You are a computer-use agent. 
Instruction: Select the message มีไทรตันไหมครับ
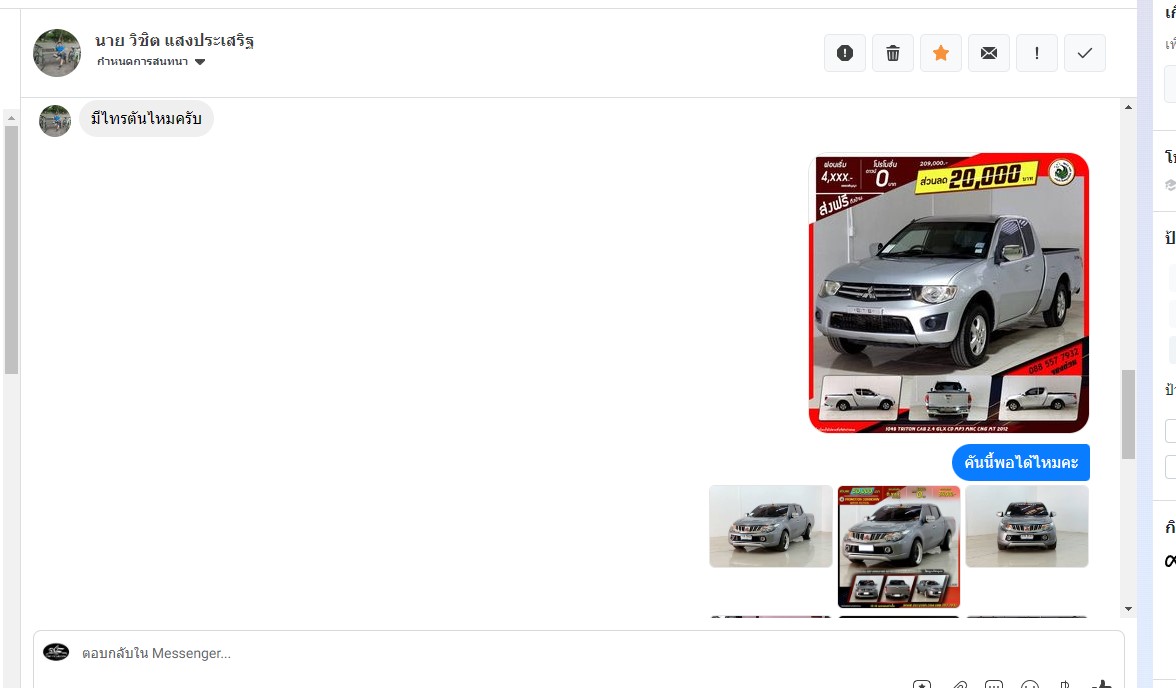click(146, 119)
